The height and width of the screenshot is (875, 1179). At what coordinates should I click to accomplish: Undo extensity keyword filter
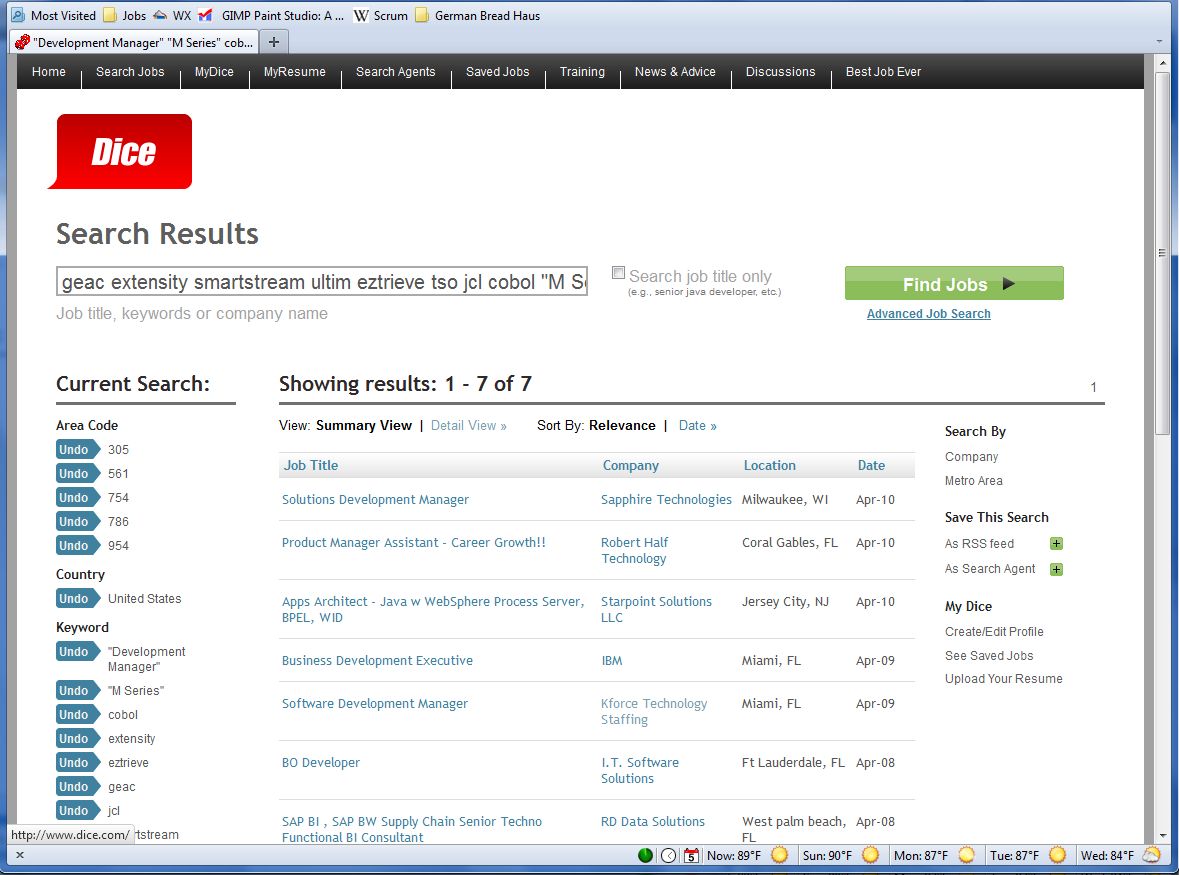77,739
